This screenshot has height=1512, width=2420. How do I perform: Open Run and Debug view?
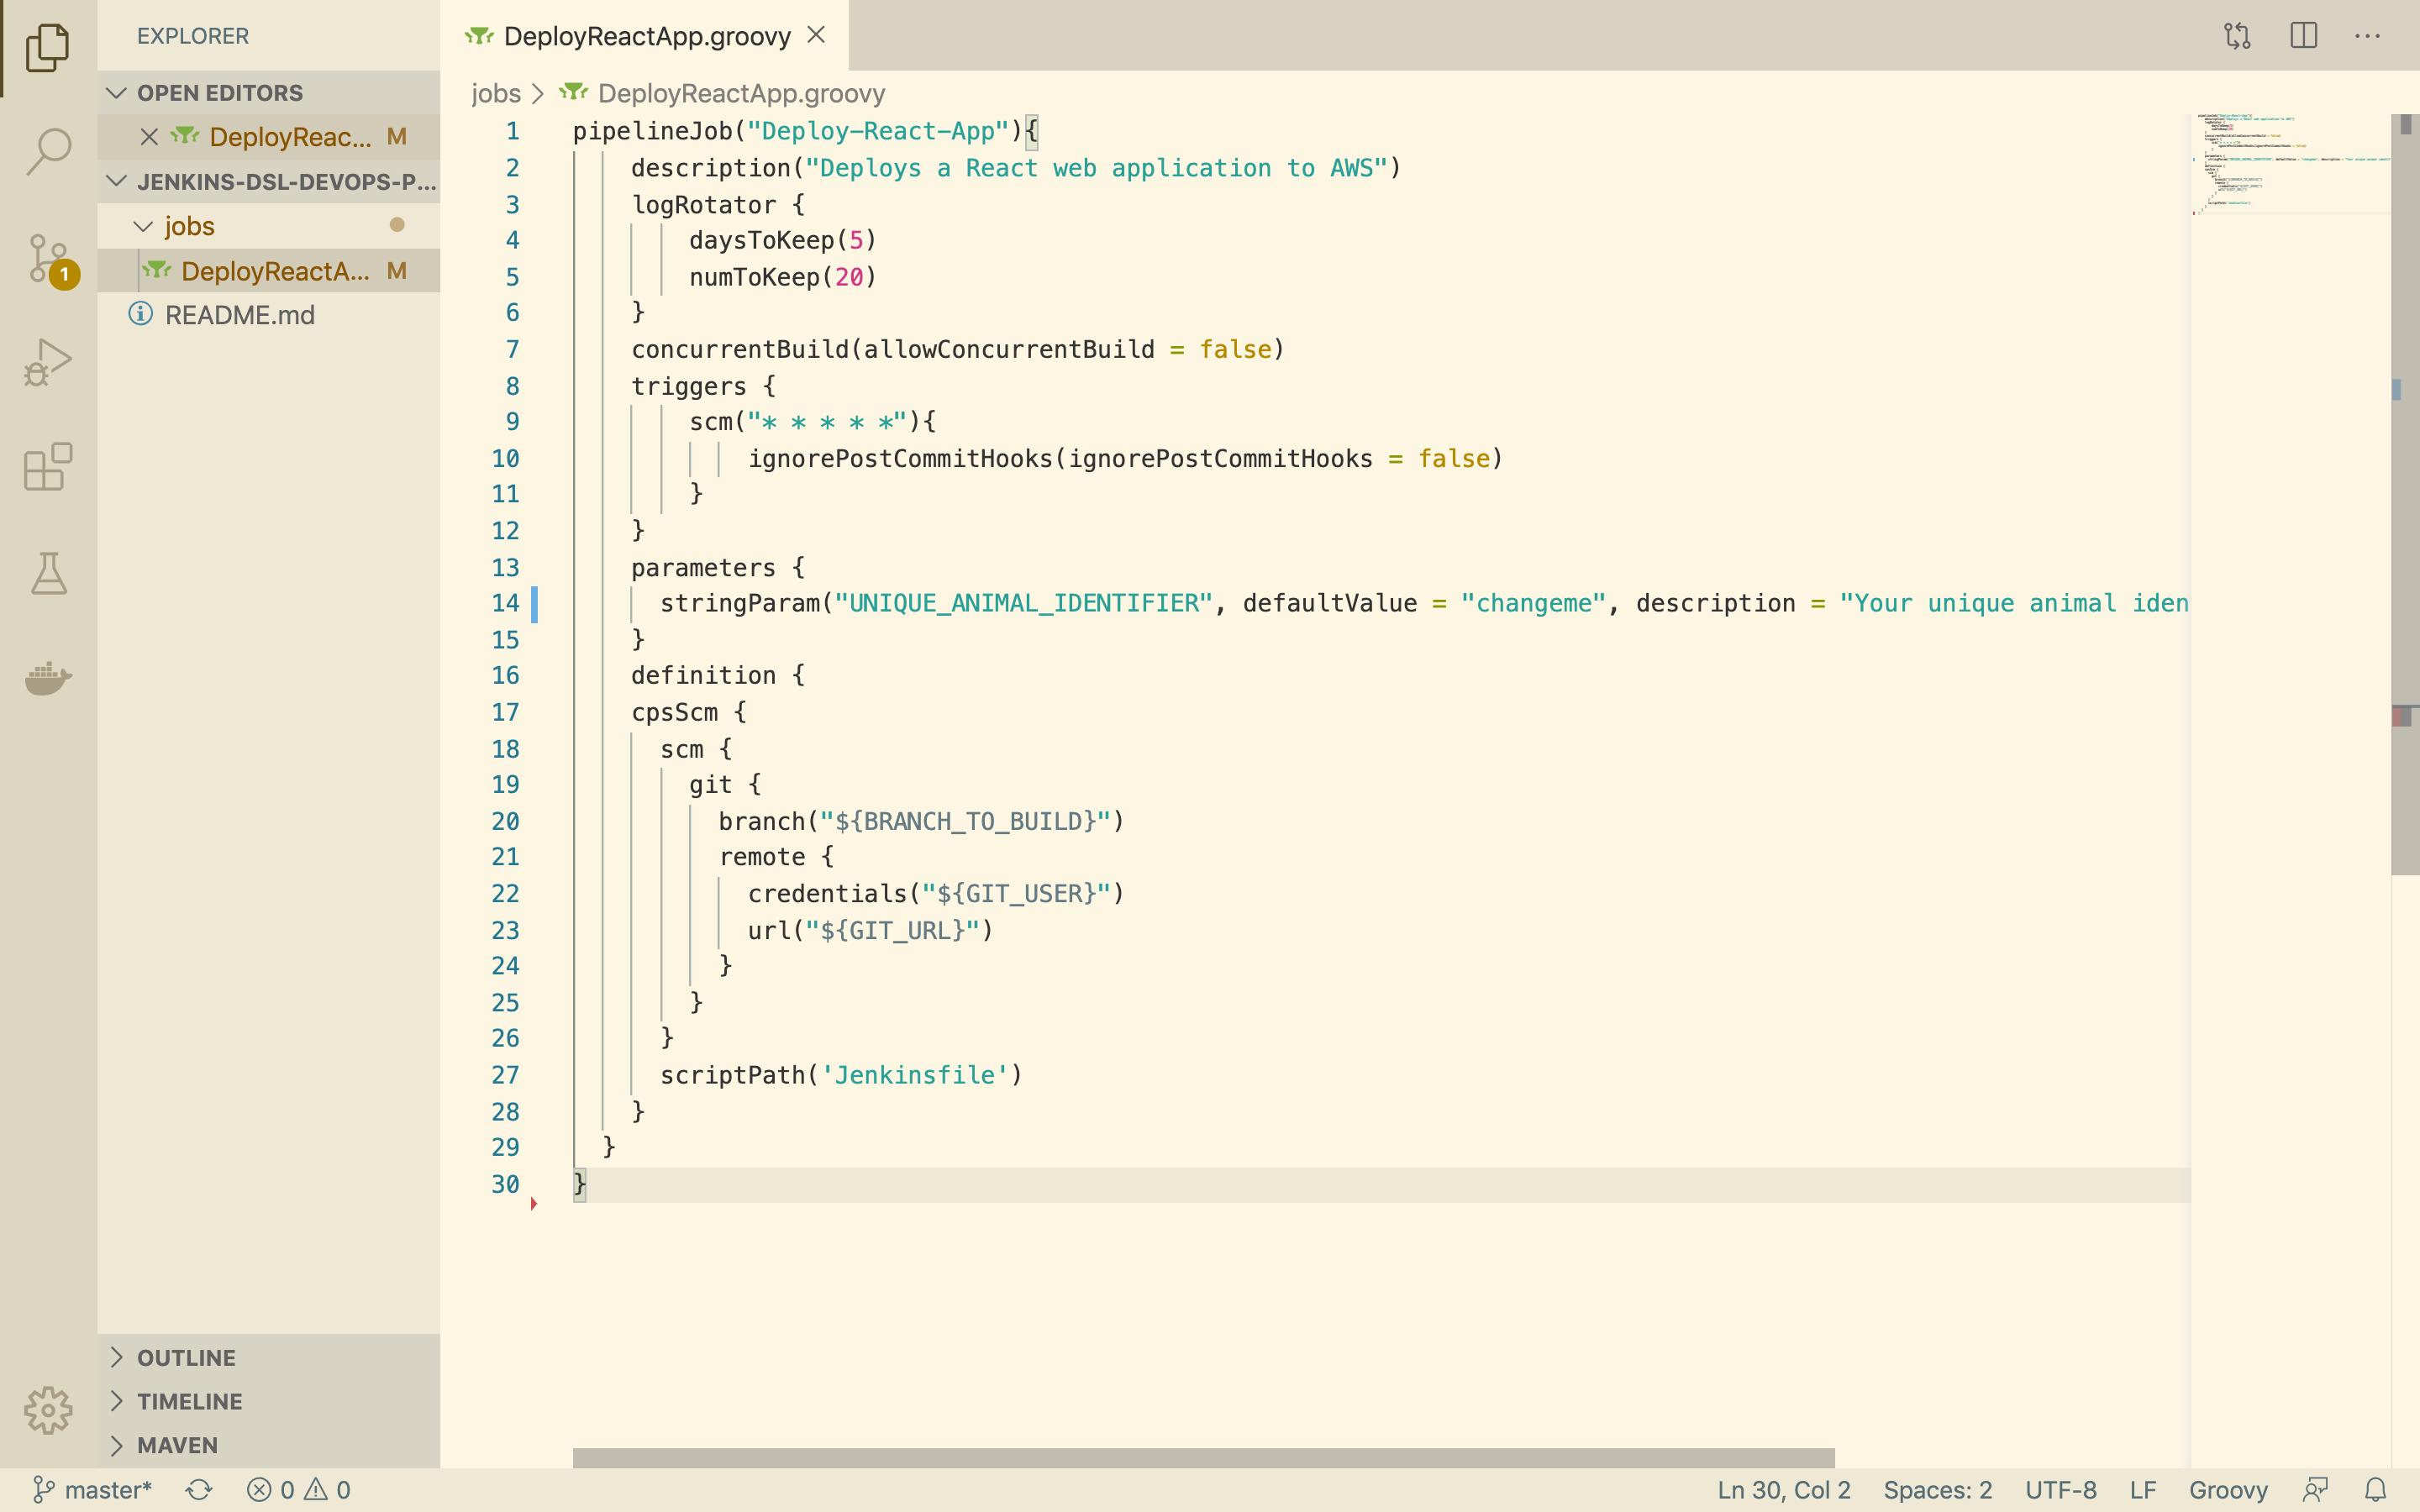[x=48, y=362]
